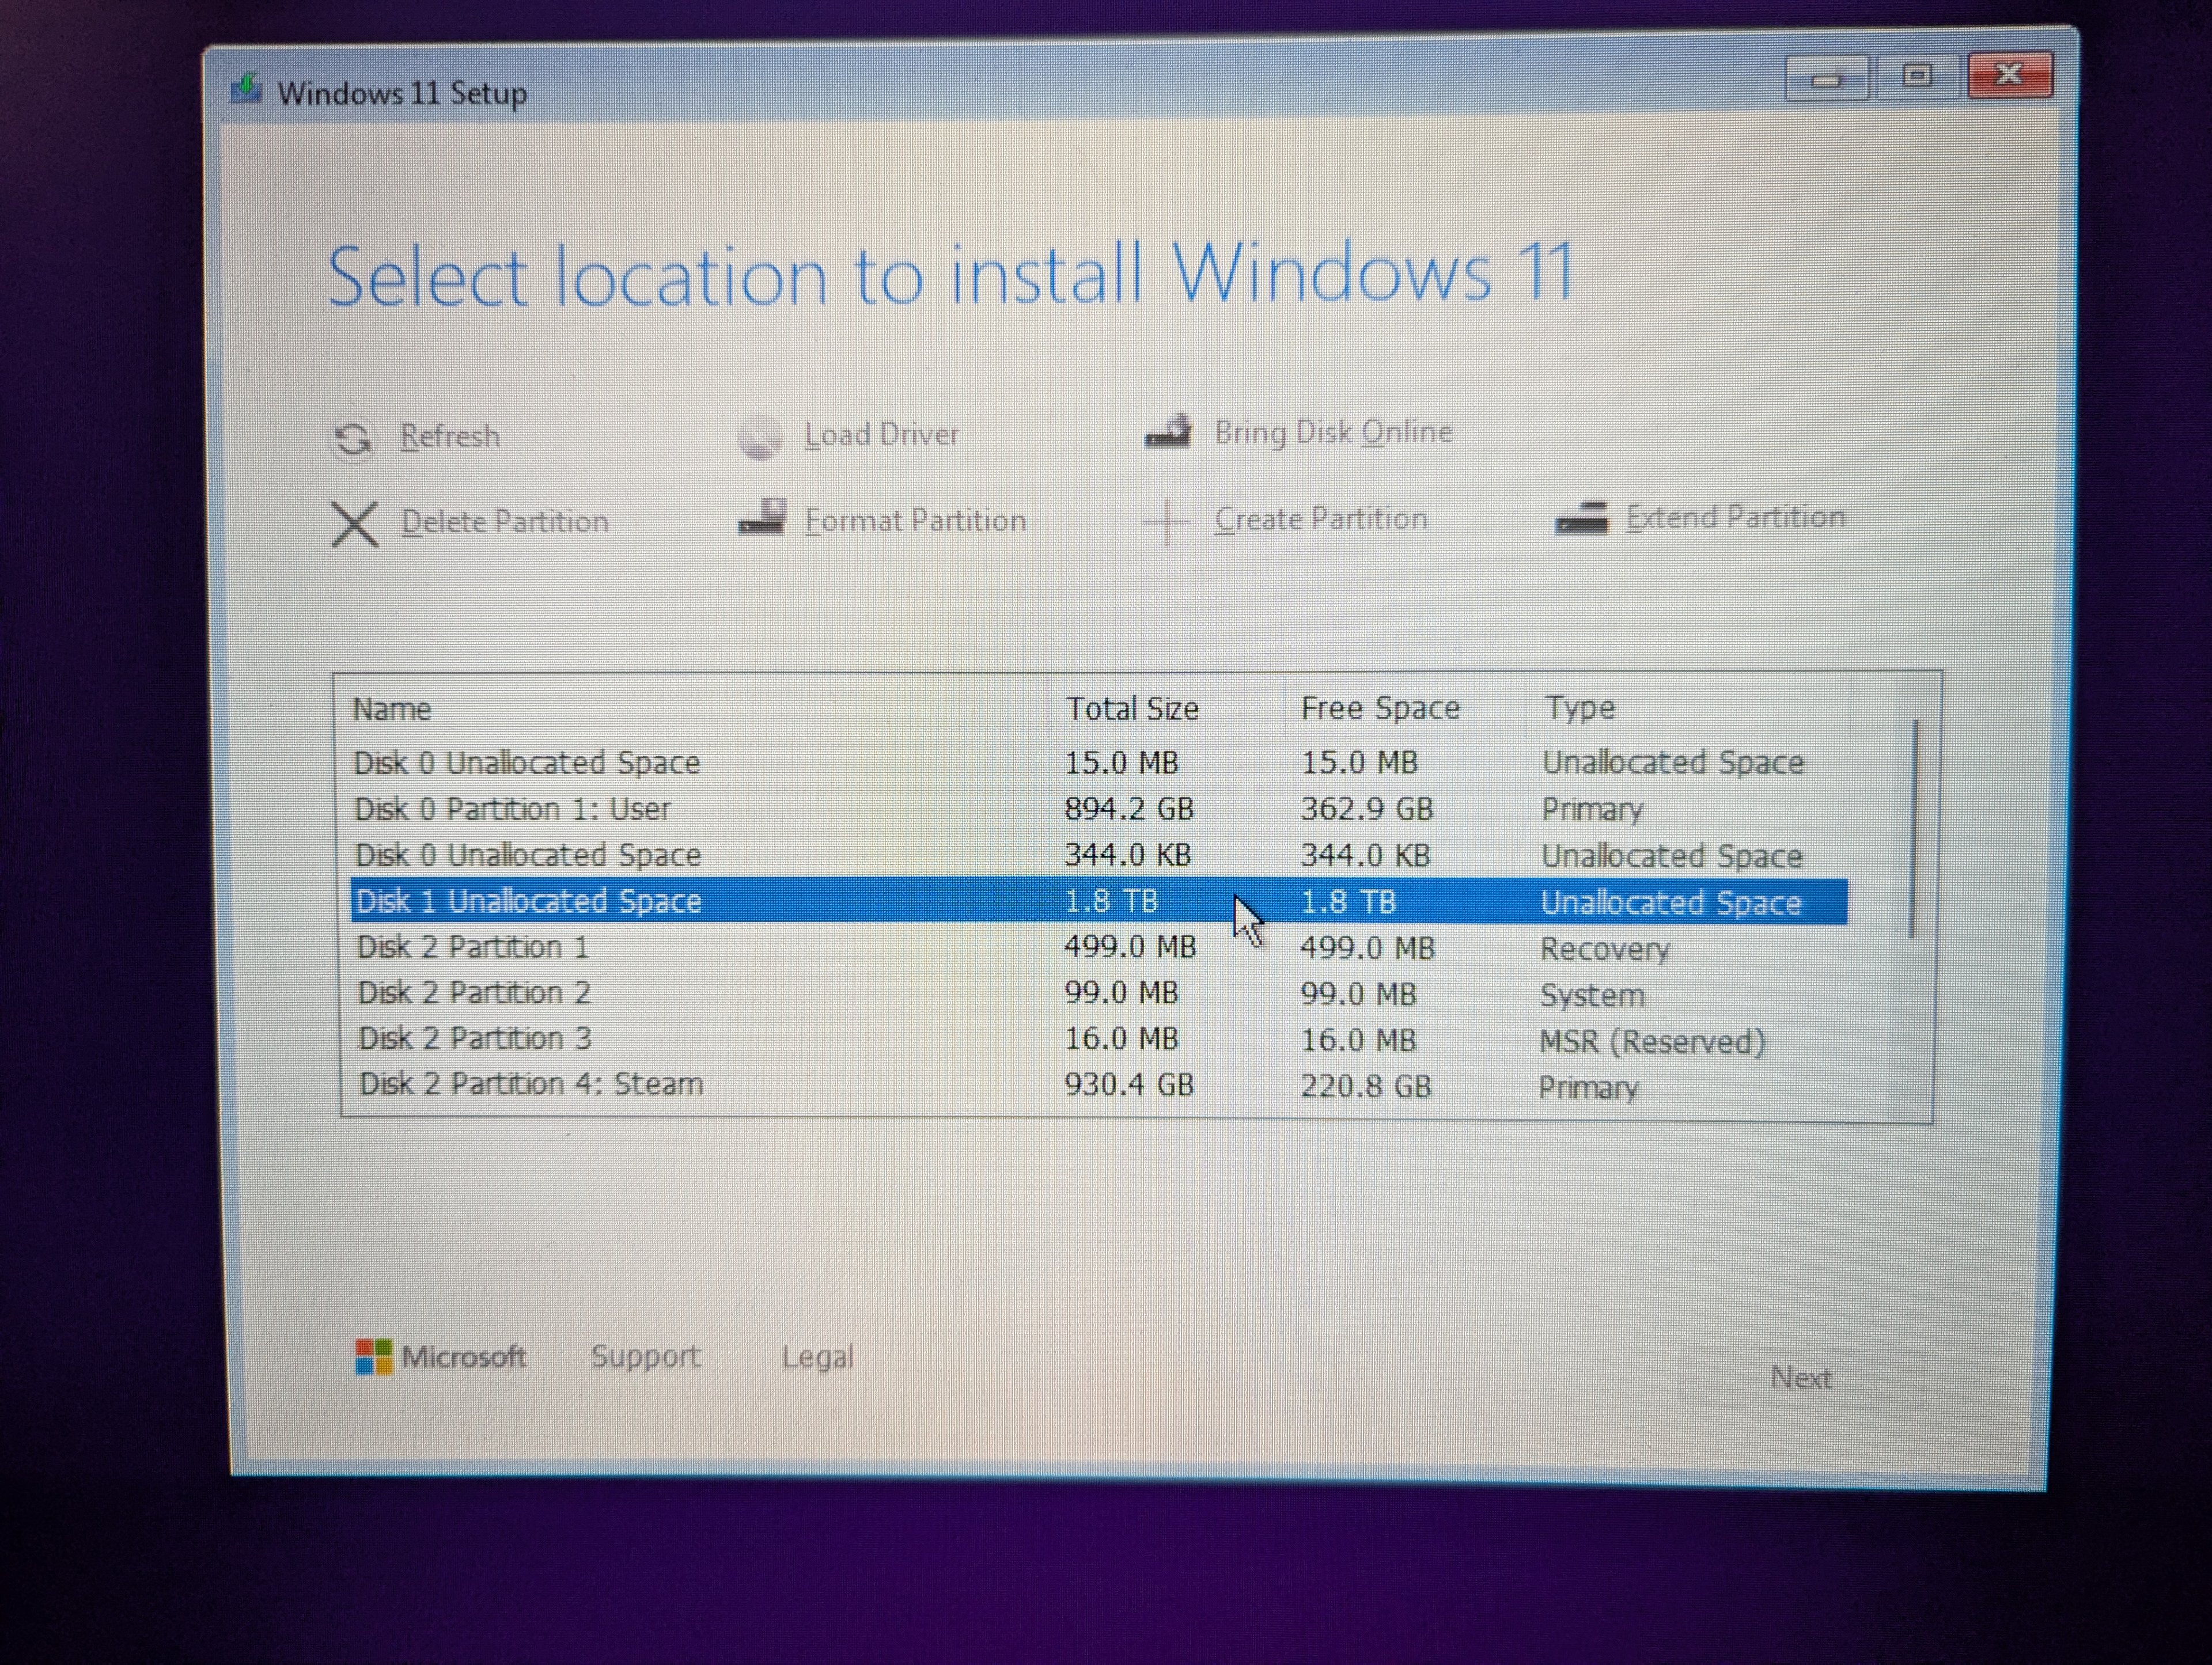Click the Extend Partition drive icon
The width and height of the screenshot is (2212, 1665).
pyautogui.click(x=1581, y=518)
